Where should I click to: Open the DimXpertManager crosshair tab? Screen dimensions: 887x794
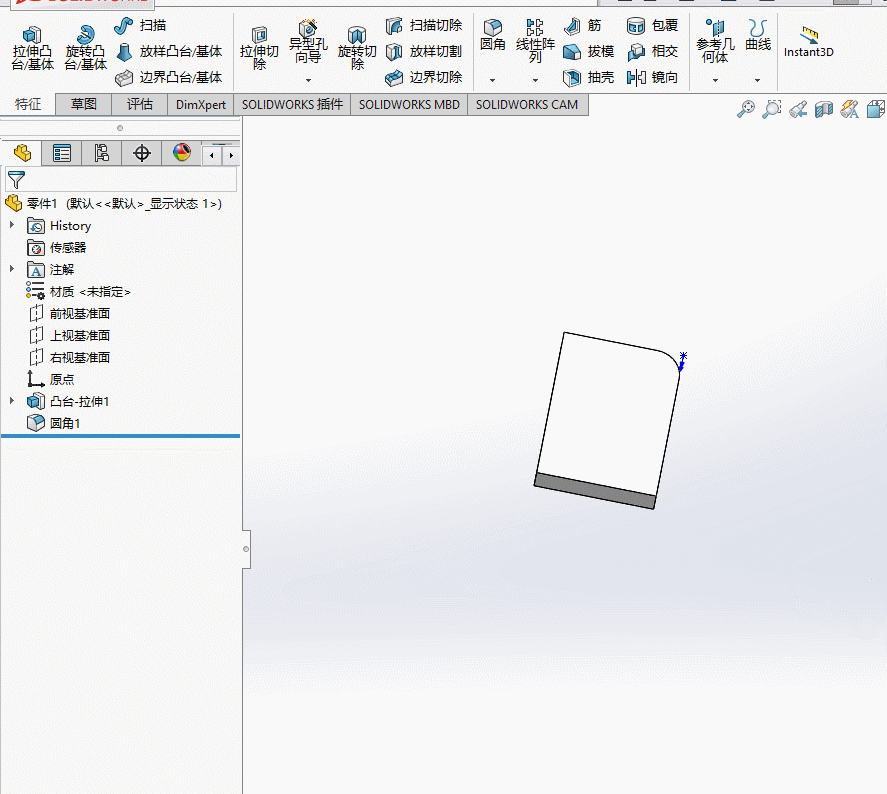141,153
